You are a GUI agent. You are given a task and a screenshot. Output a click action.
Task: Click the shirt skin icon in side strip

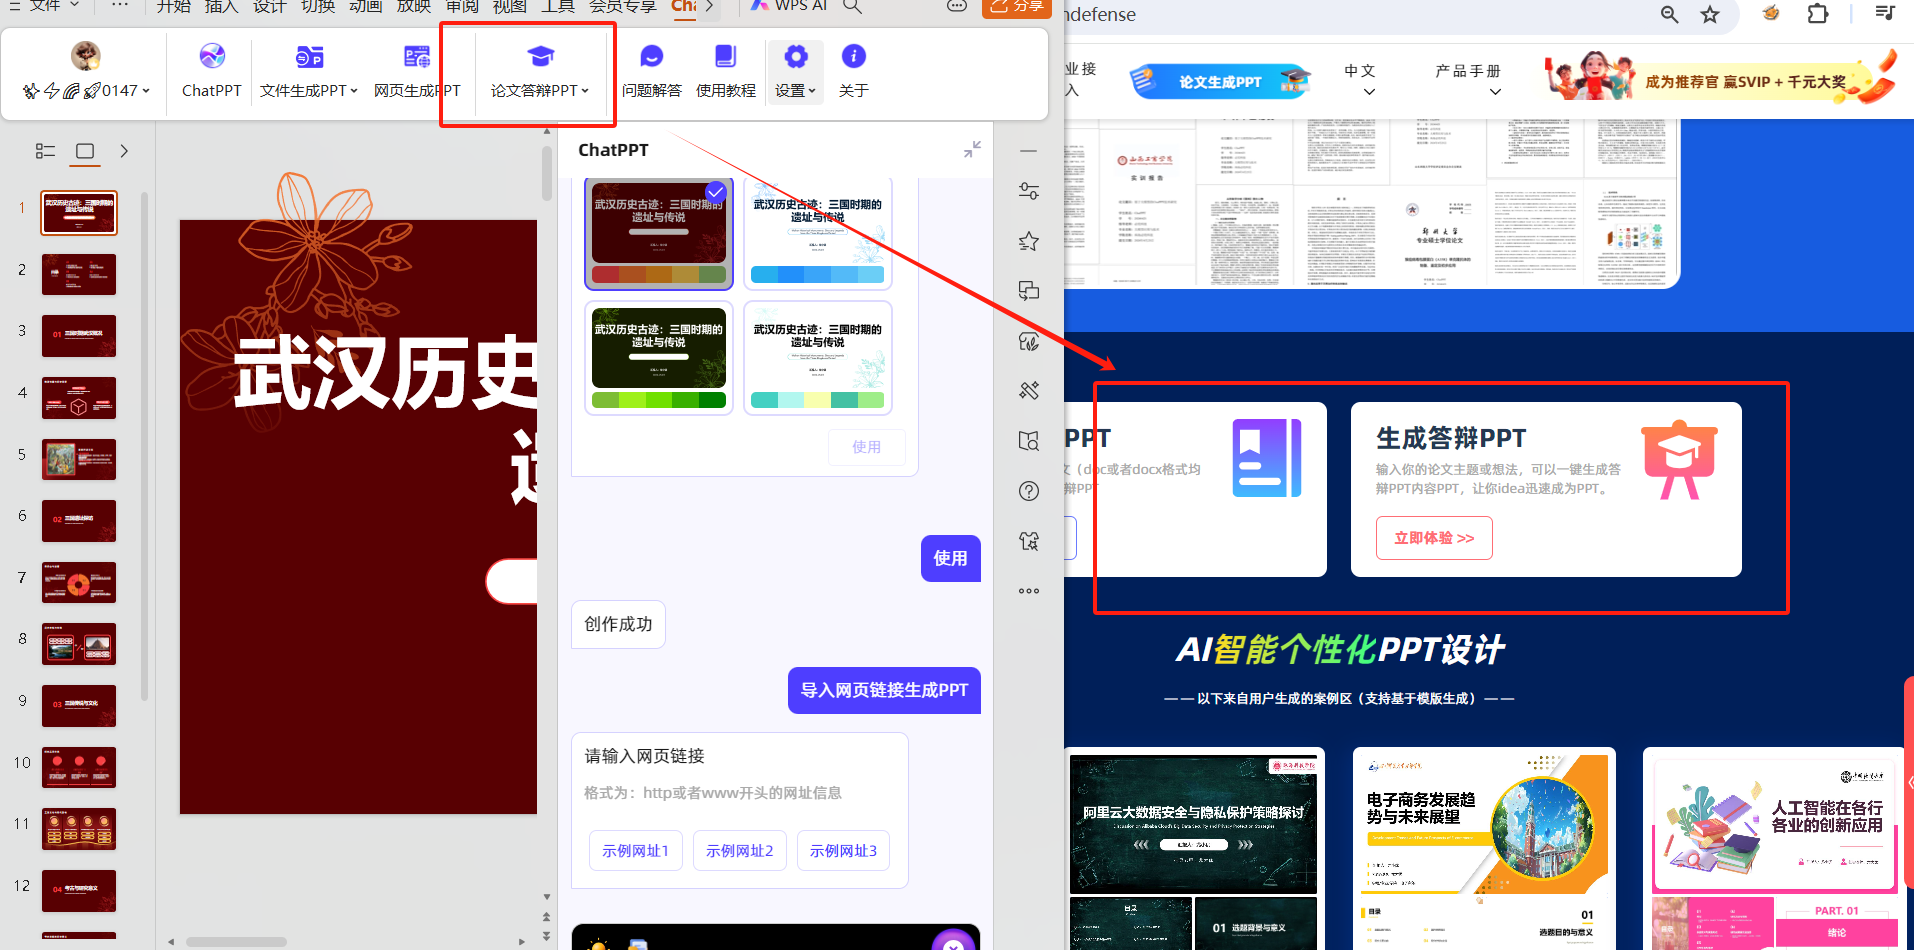(1029, 541)
